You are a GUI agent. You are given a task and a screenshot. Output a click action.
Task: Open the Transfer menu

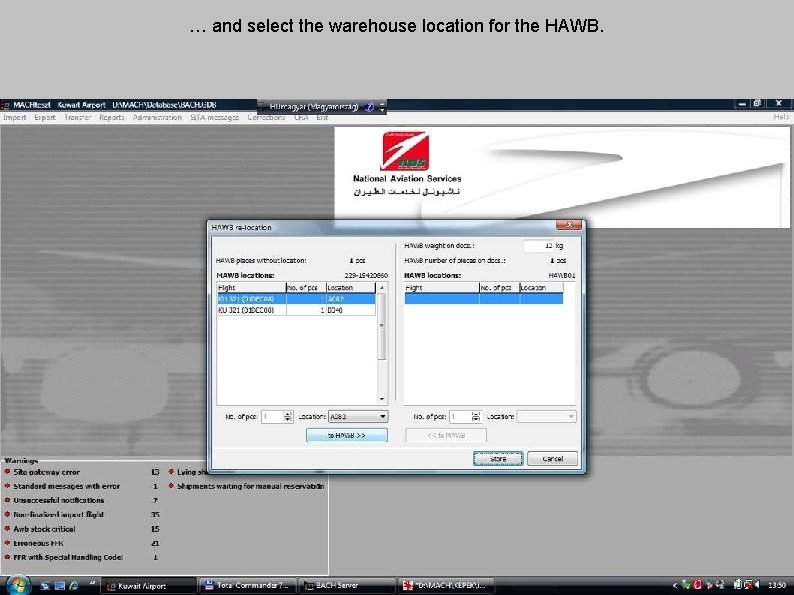tap(77, 117)
